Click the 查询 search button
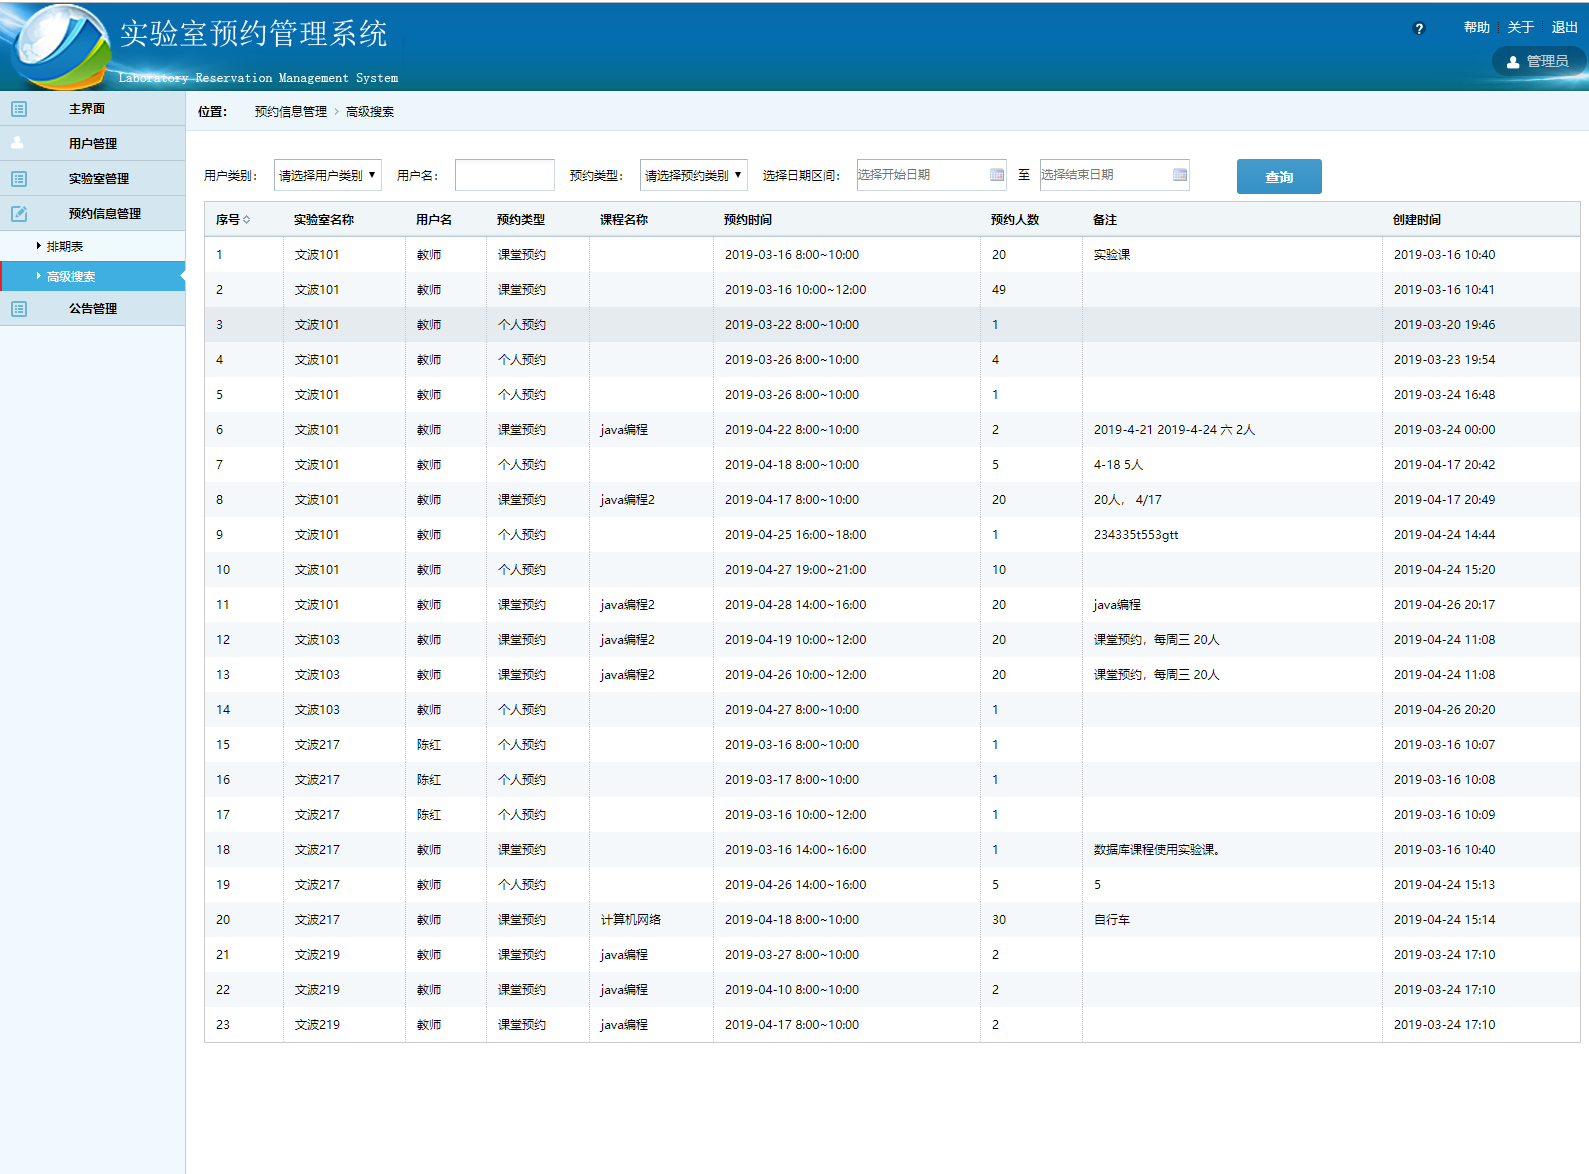1589x1174 pixels. click(x=1278, y=177)
